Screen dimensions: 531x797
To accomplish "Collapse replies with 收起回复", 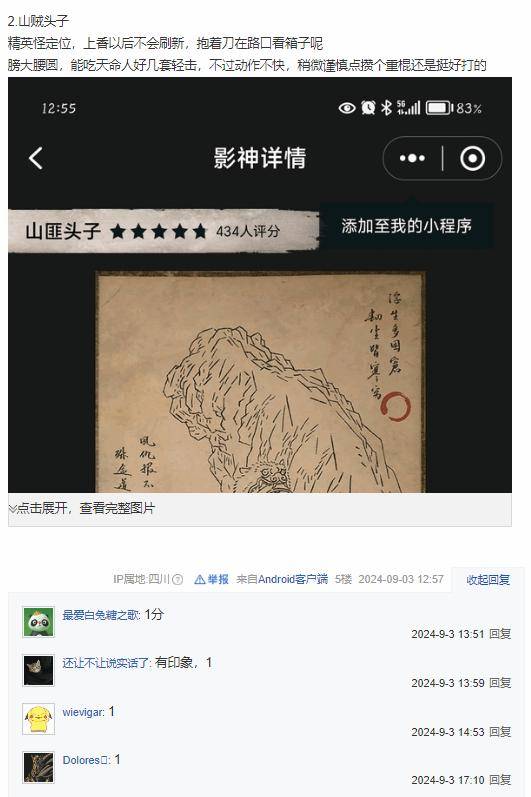I will (488, 579).
